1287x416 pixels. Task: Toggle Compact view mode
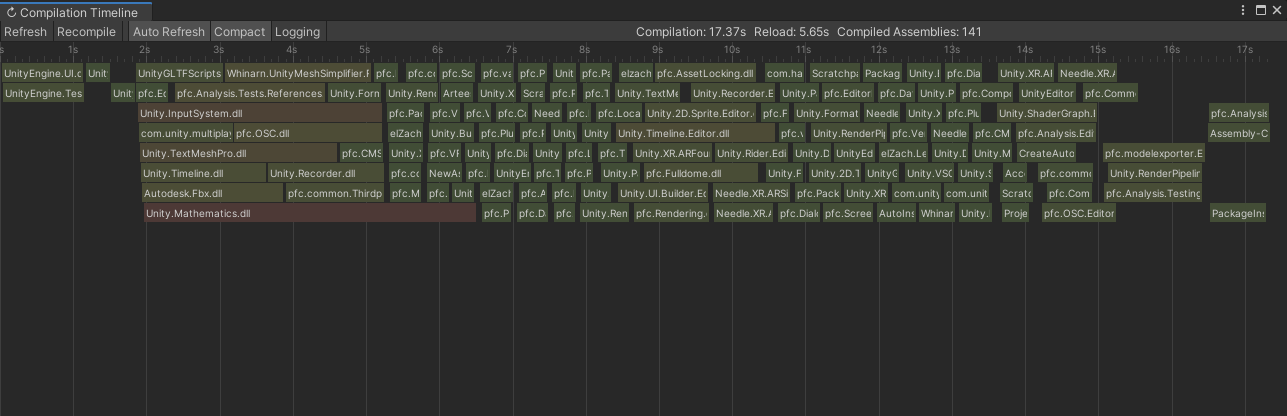(x=240, y=32)
